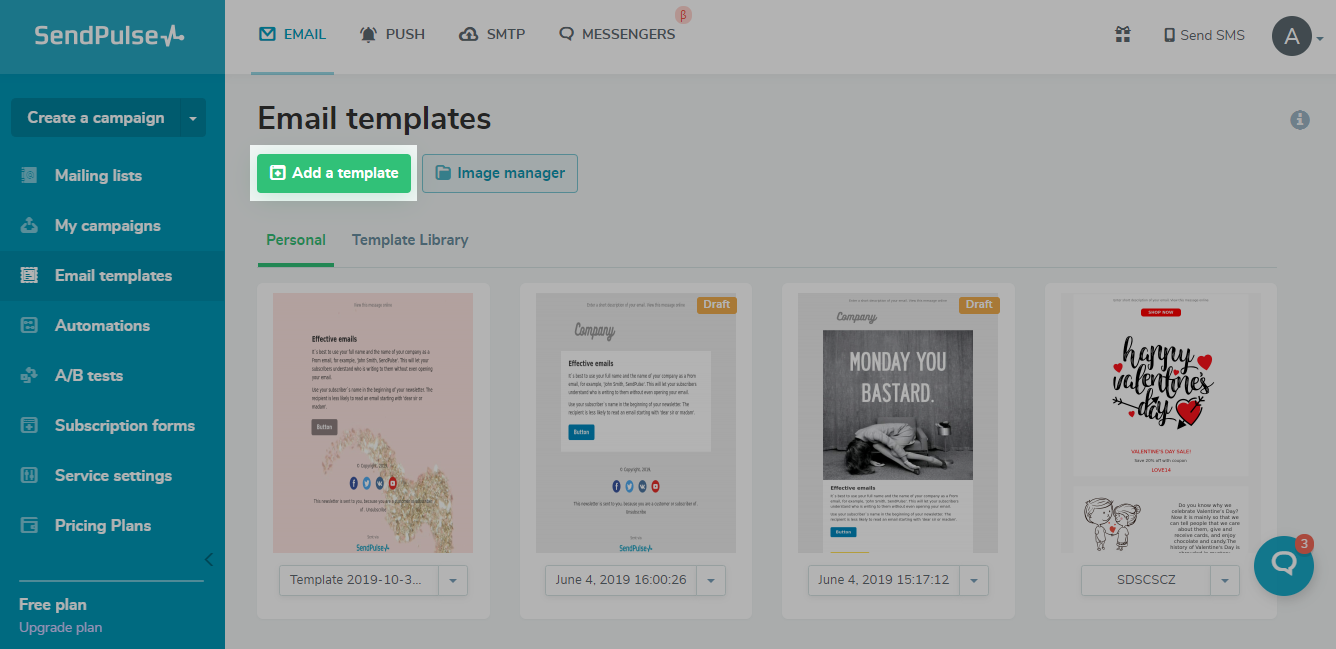Click the gift box icon in header
Screen dimensions: 1336x649
tap(1122, 35)
